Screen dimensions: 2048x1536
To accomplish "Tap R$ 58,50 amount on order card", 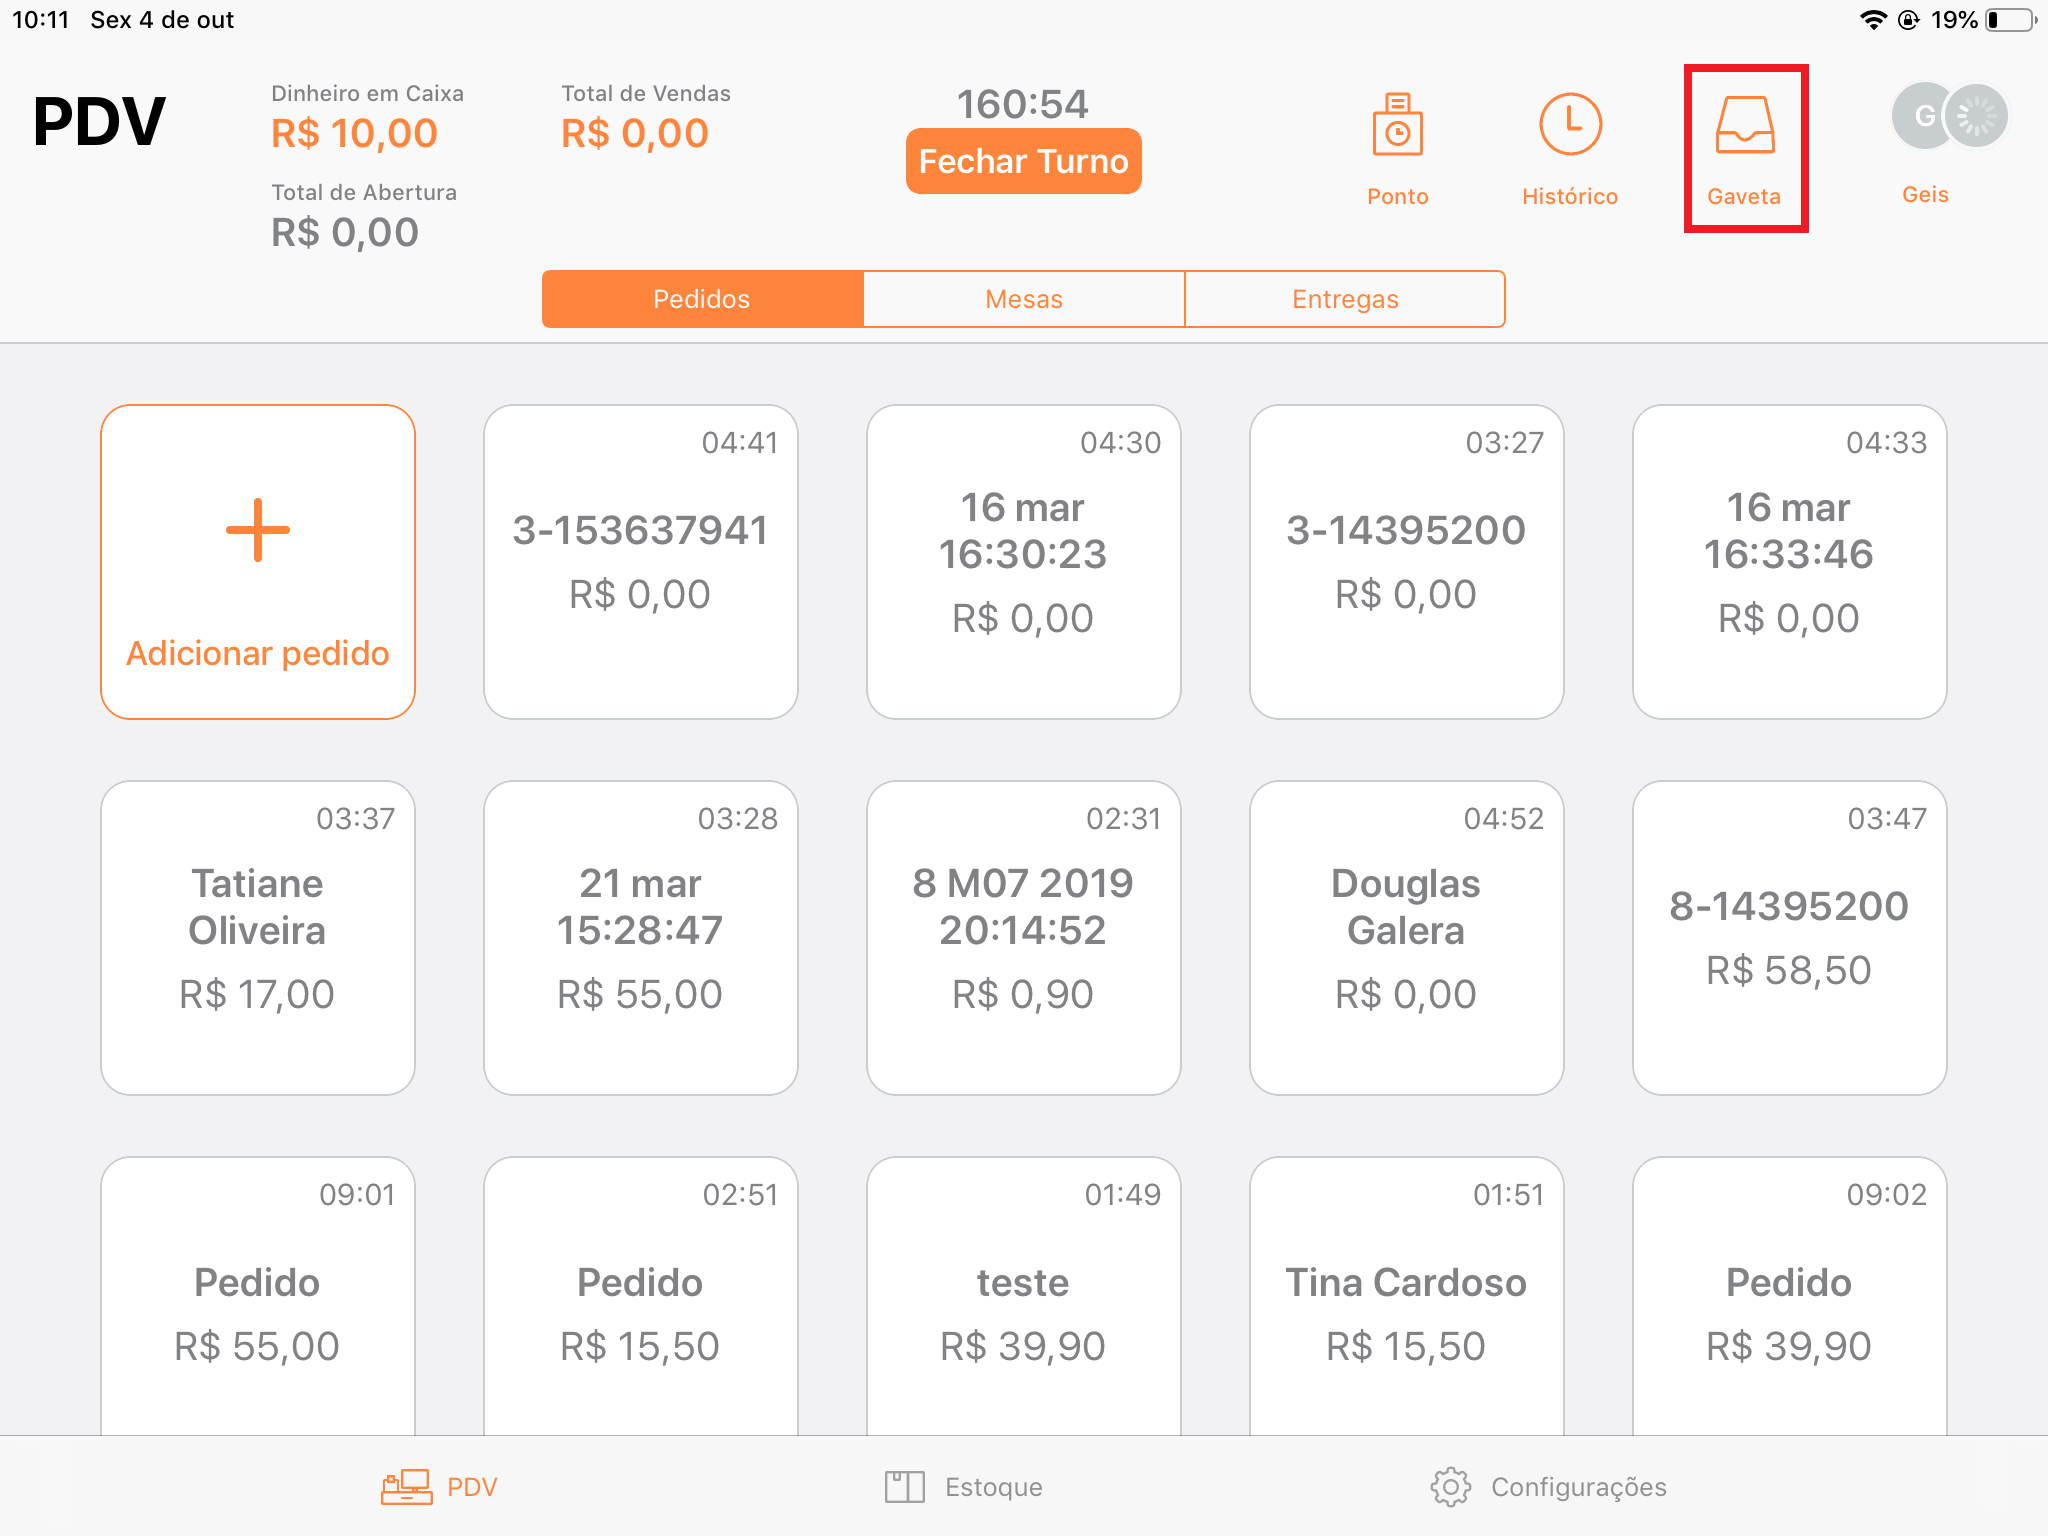I will pyautogui.click(x=1789, y=970).
